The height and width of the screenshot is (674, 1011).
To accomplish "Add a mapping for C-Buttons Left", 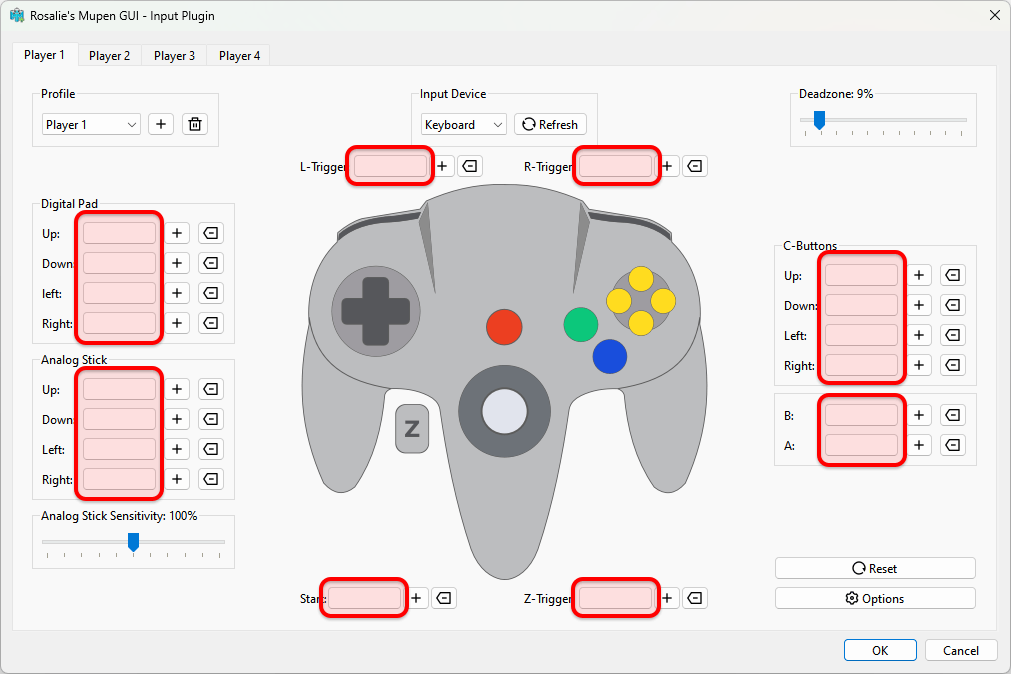I will point(919,336).
